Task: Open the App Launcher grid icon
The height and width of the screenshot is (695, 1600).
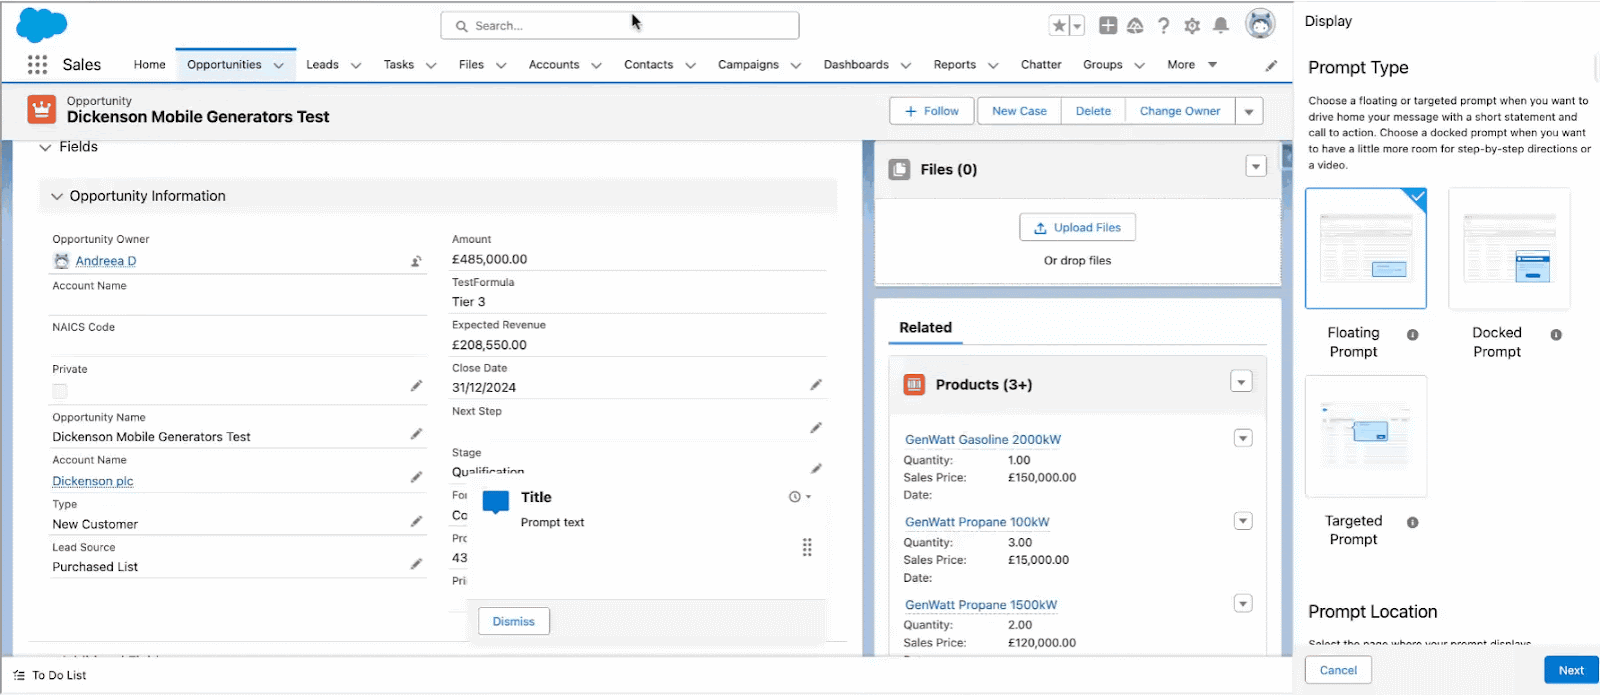Action: tap(37, 65)
